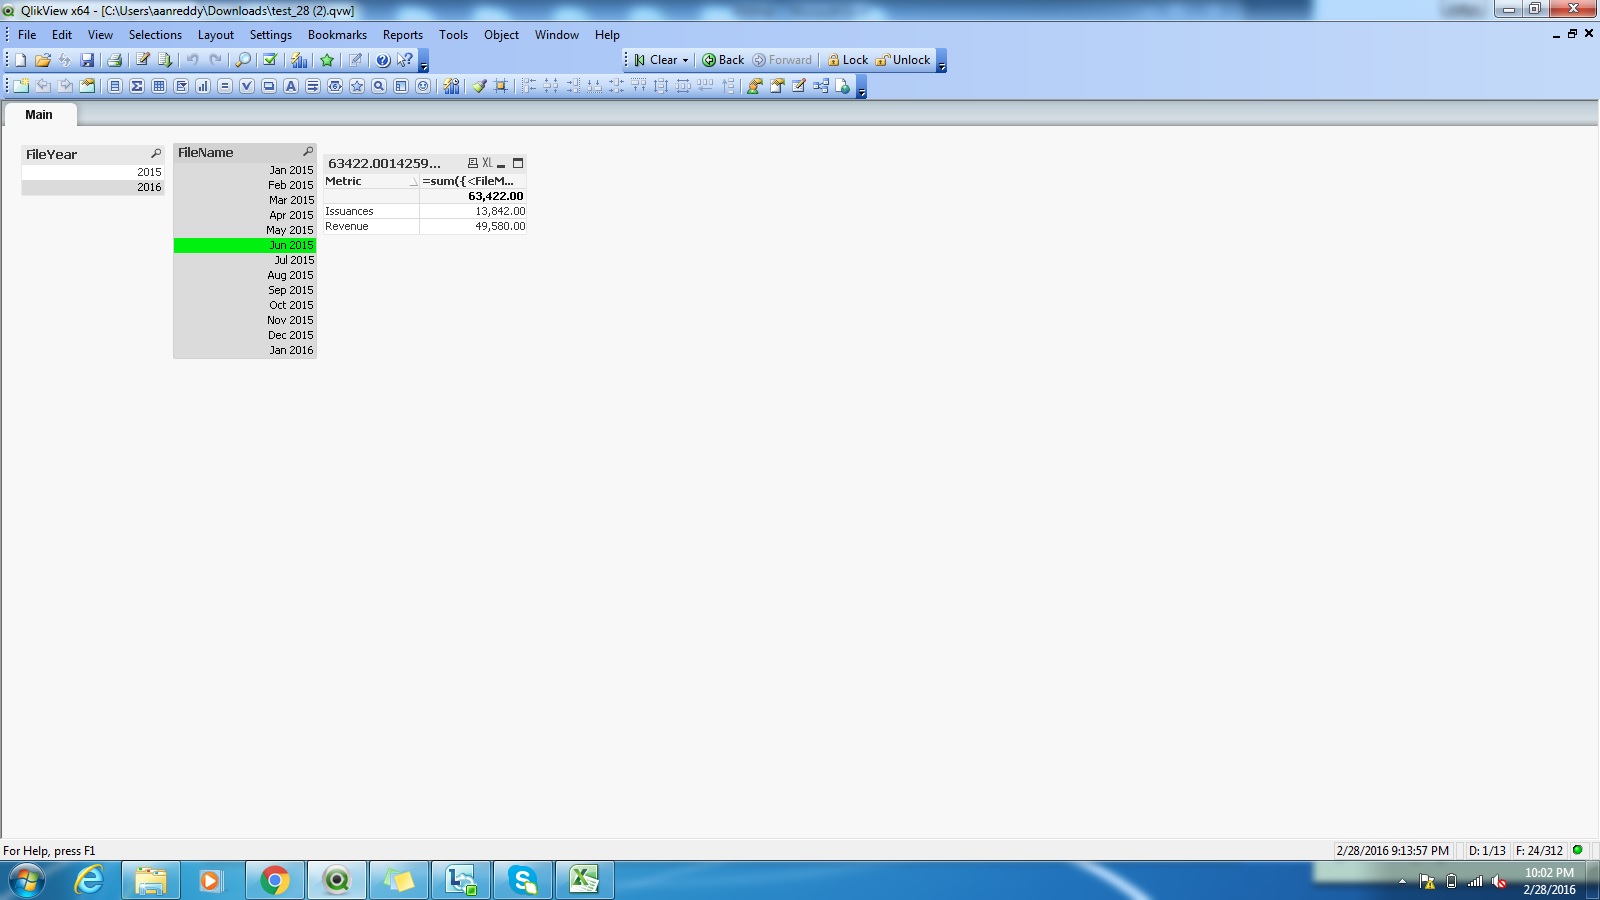The height and width of the screenshot is (900, 1600).
Task: Sort by the Metric column header
Action: 370,181
